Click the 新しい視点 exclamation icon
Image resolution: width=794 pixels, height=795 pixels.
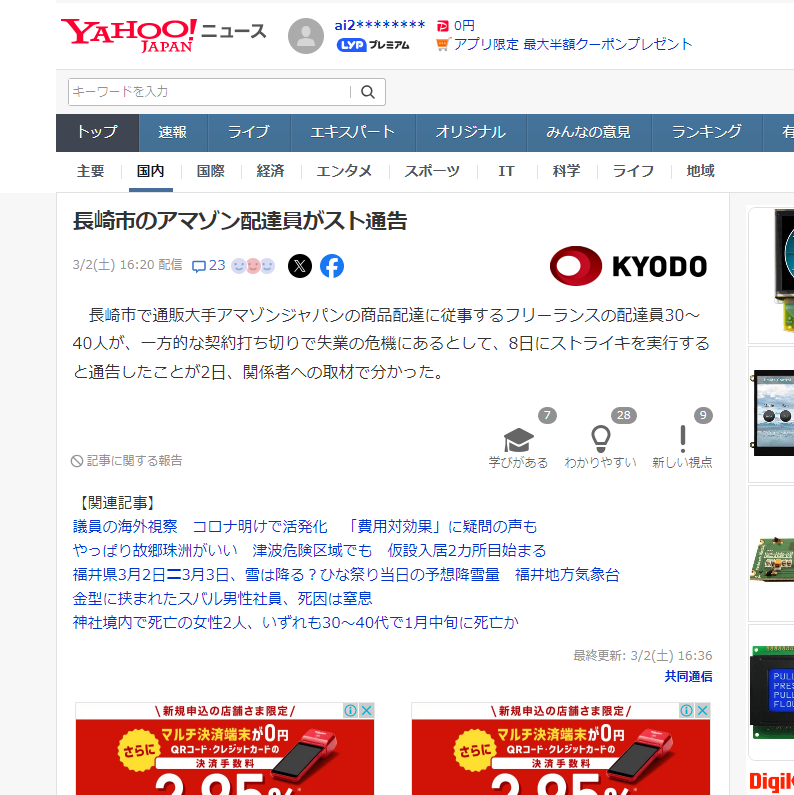click(x=683, y=439)
